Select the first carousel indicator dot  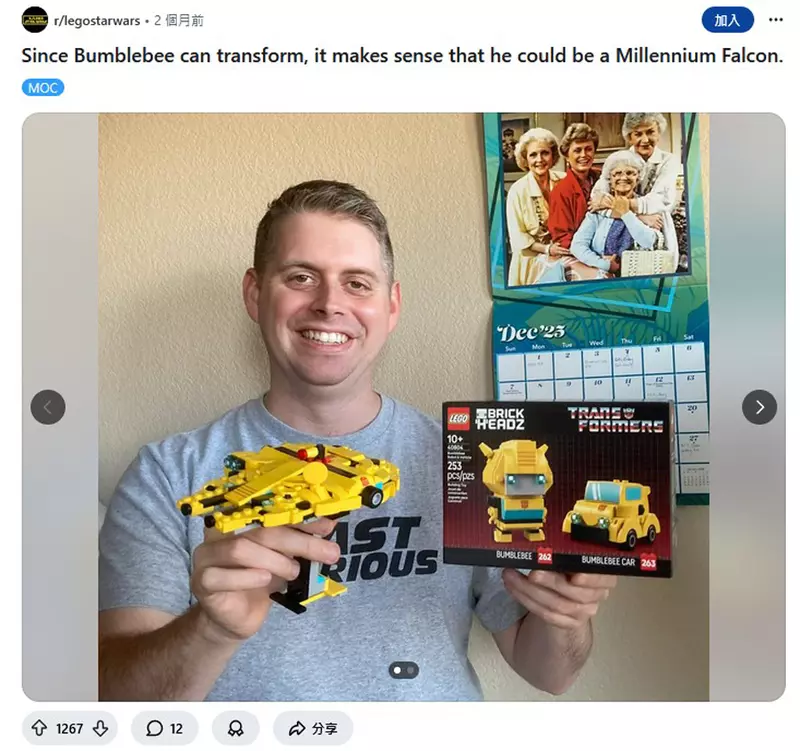(397, 670)
